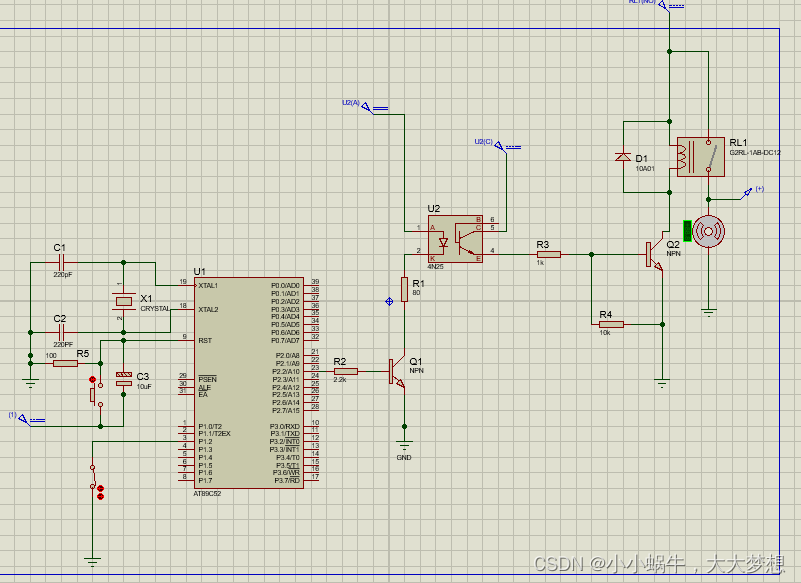Image resolution: width=801 pixels, height=583 pixels.
Task: Click the ground symbol below the P1.2 switch
Action: point(92,562)
